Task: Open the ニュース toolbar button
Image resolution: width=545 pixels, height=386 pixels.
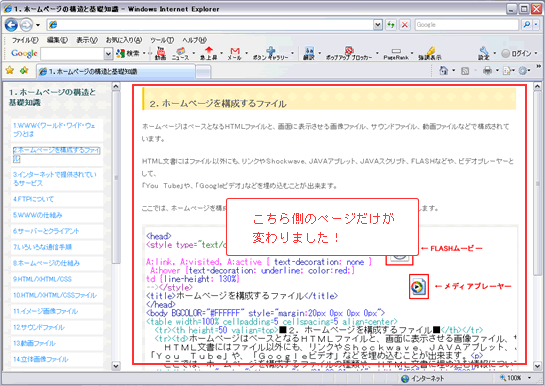Action: [x=180, y=54]
